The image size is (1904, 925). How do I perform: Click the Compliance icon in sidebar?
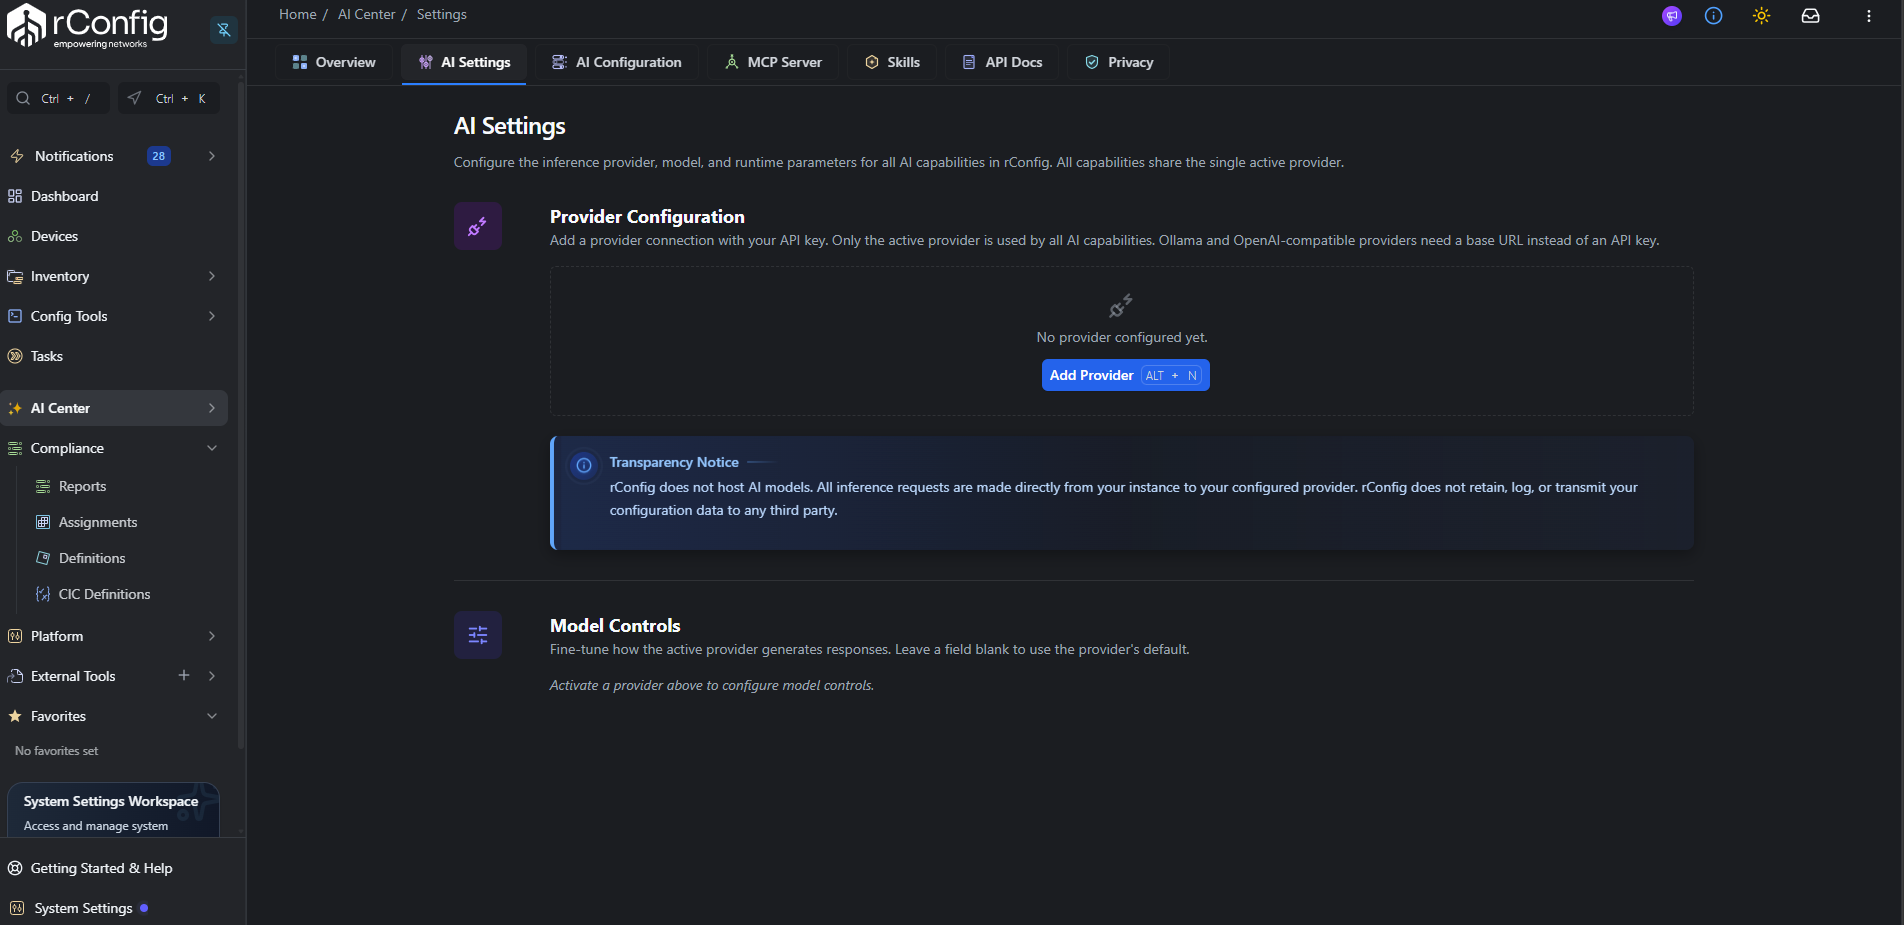pyautogui.click(x=15, y=448)
